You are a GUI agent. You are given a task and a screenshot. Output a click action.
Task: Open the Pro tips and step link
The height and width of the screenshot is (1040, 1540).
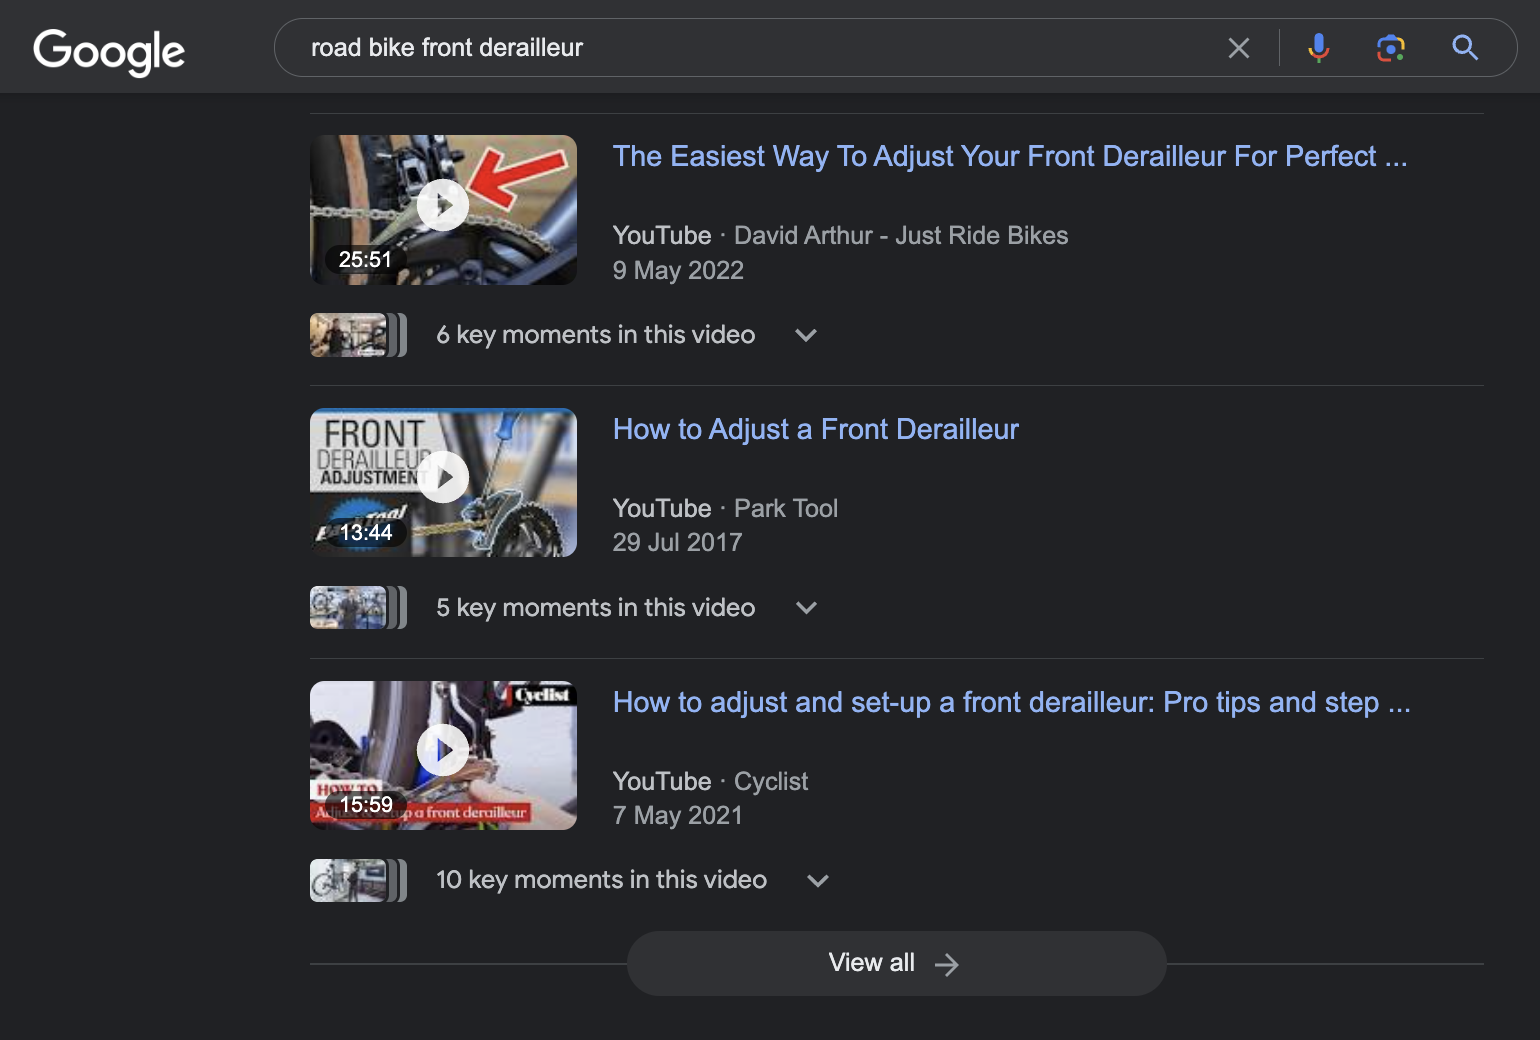(1011, 703)
